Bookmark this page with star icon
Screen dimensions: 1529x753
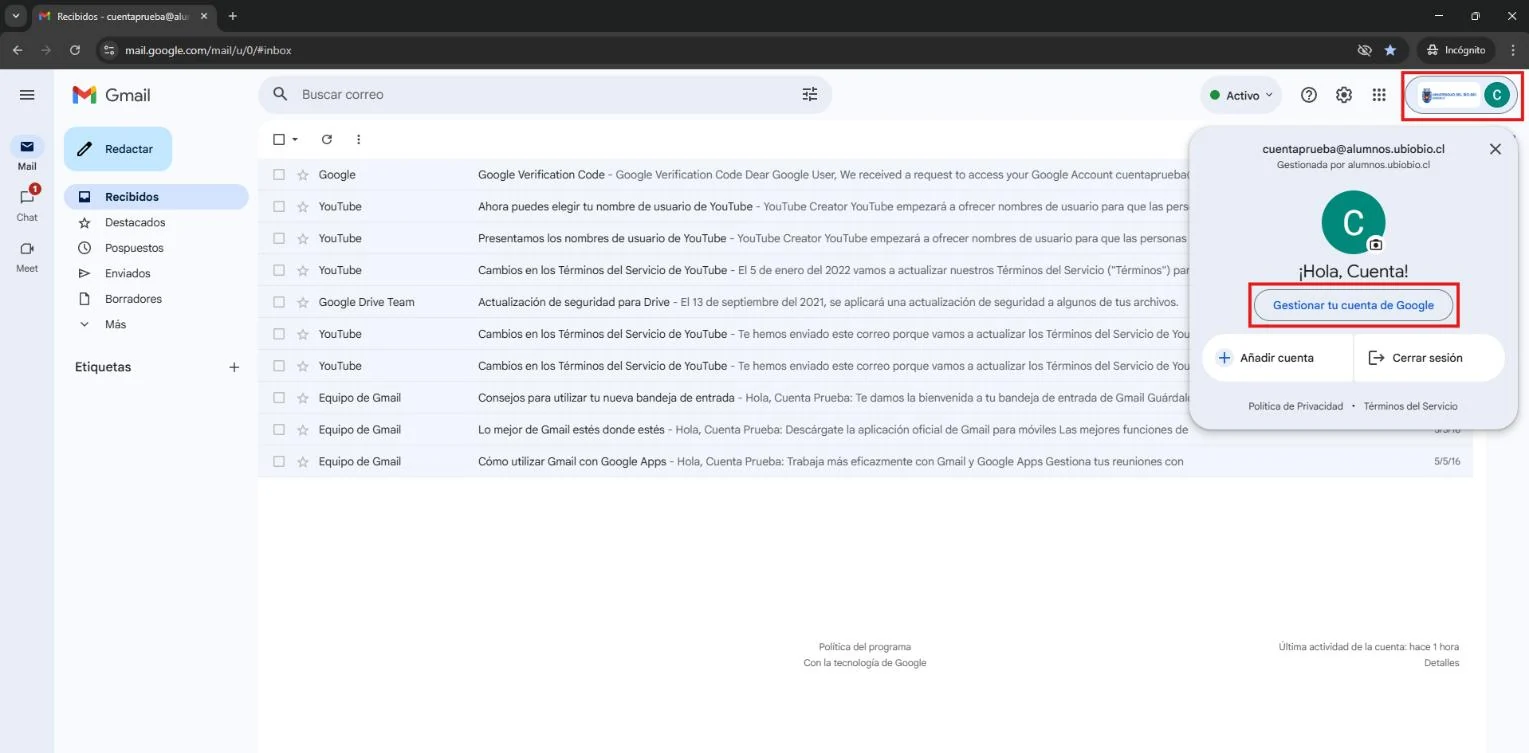pos(1390,50)
